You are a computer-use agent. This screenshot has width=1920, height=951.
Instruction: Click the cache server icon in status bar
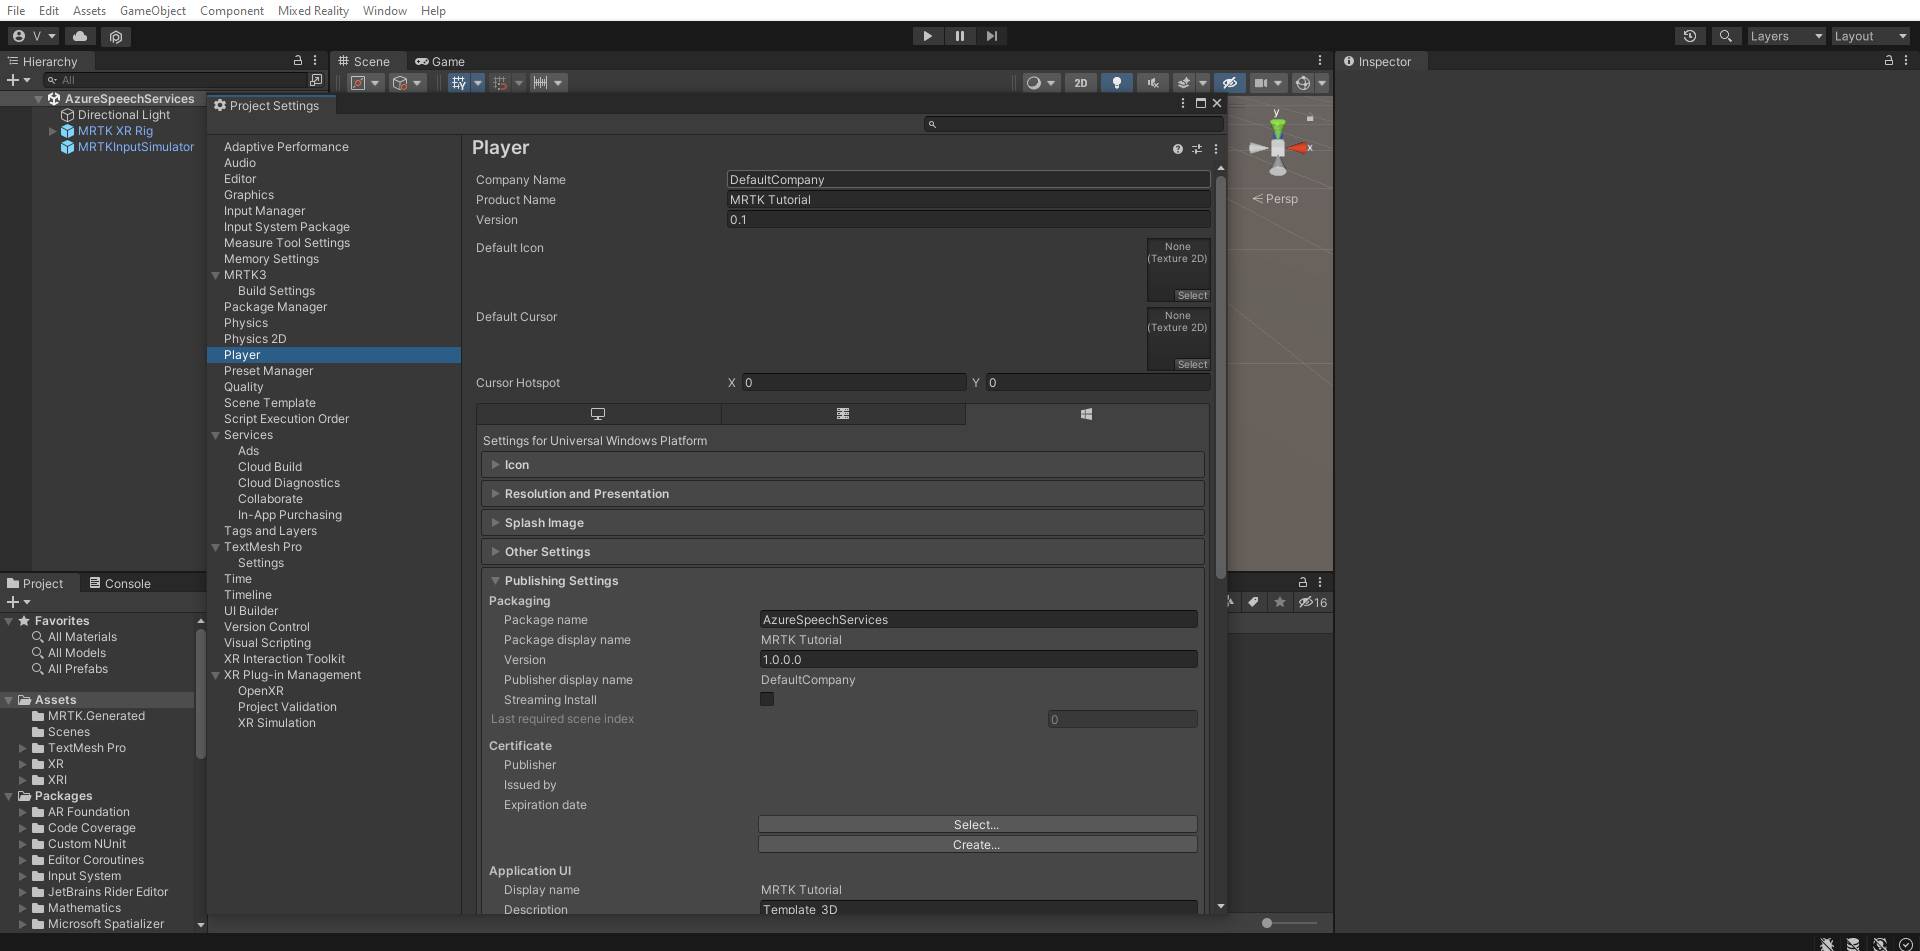pyautogui.click(x=1853, y=943)
